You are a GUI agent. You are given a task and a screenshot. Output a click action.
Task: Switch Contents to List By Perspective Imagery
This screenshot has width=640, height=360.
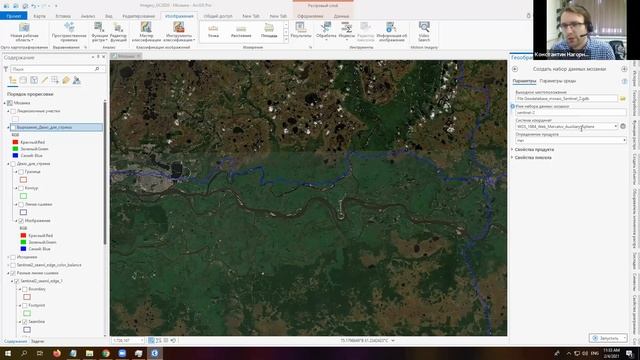click(x=76, y=80)
